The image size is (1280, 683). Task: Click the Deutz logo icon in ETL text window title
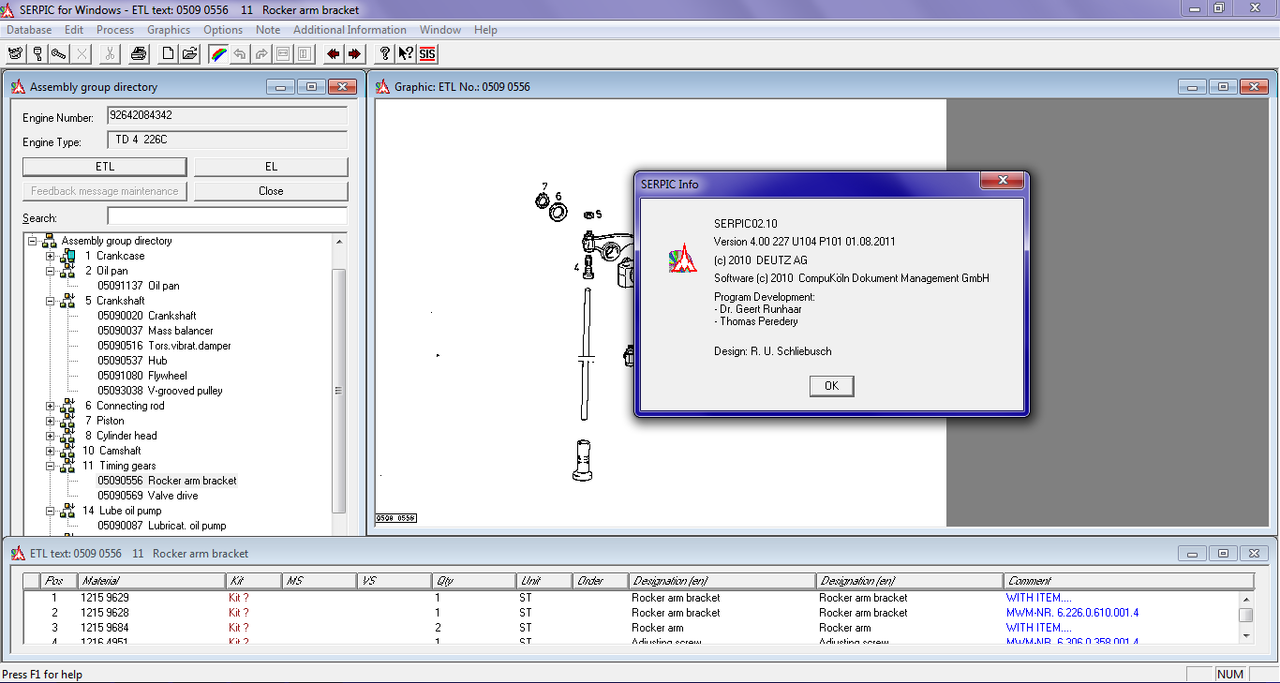[x=18, y=553]
